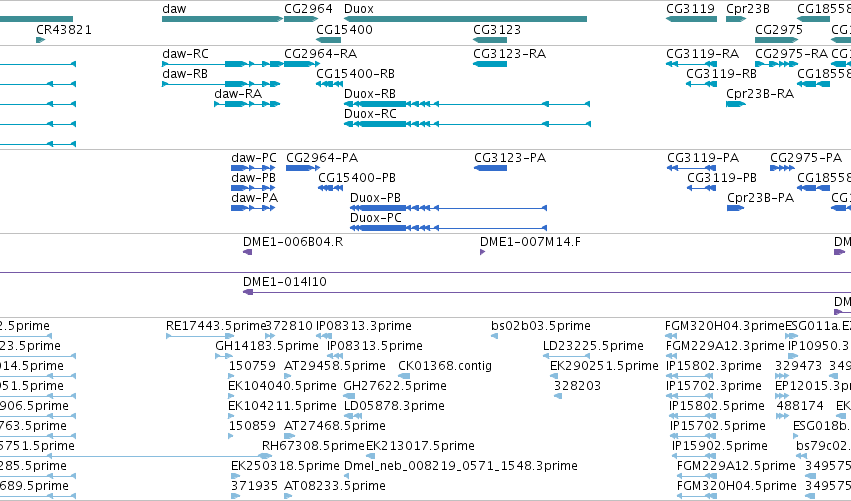Click the CG3119-RB transcript label
Image resolution: width=851 pixels, height=501 pixels.
tap(721, 74)
